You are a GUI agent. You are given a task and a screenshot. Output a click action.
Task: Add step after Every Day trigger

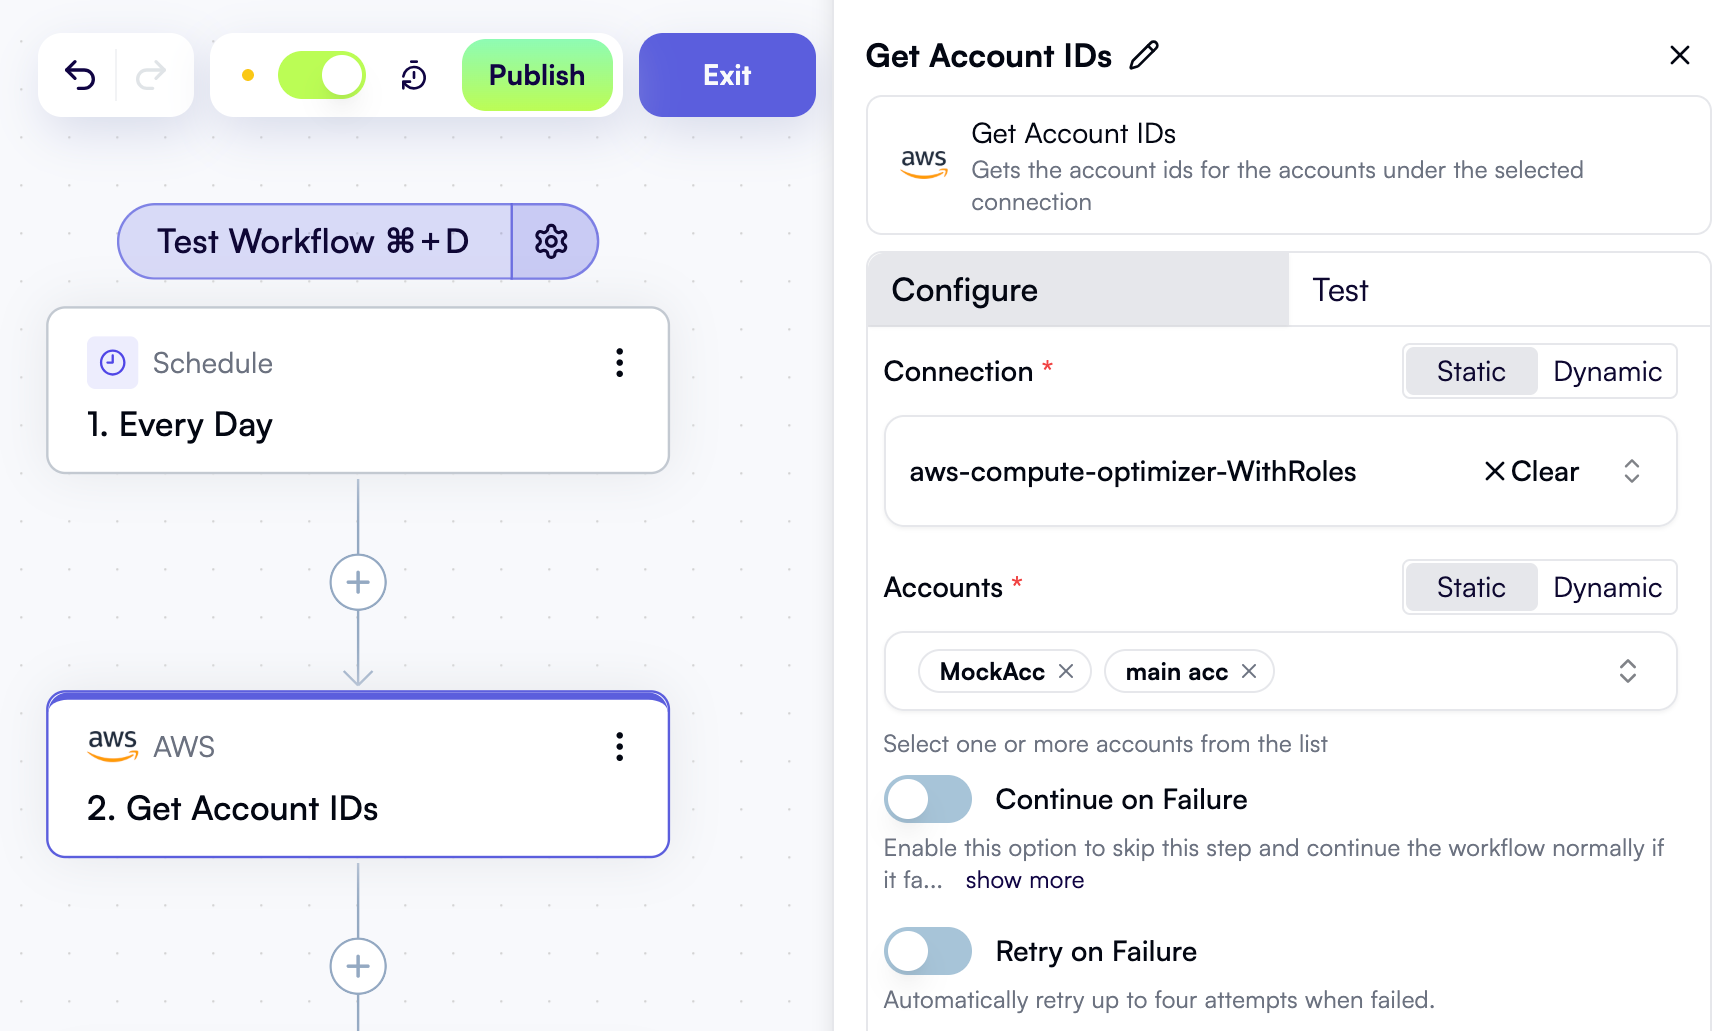pyautogui.click(x=358, y=582)
